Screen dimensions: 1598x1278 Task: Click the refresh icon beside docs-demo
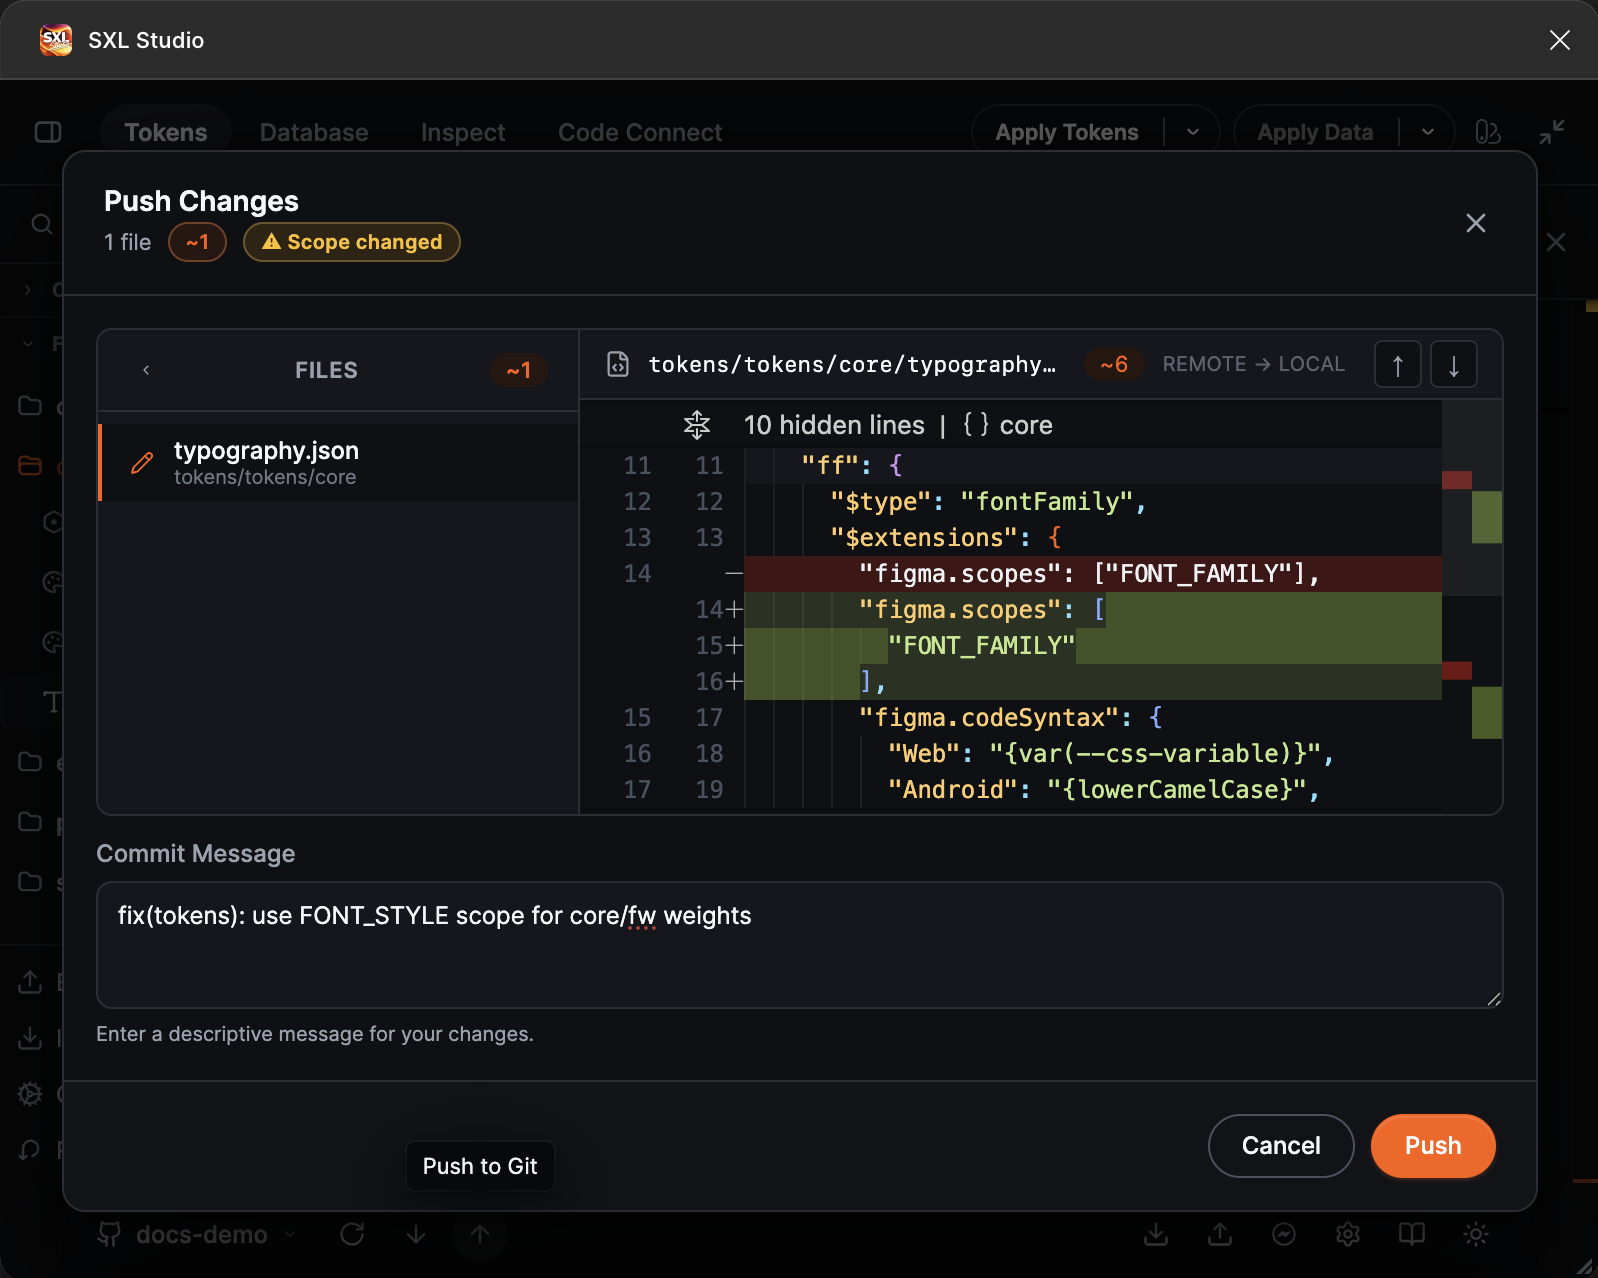coord(352,1235)
